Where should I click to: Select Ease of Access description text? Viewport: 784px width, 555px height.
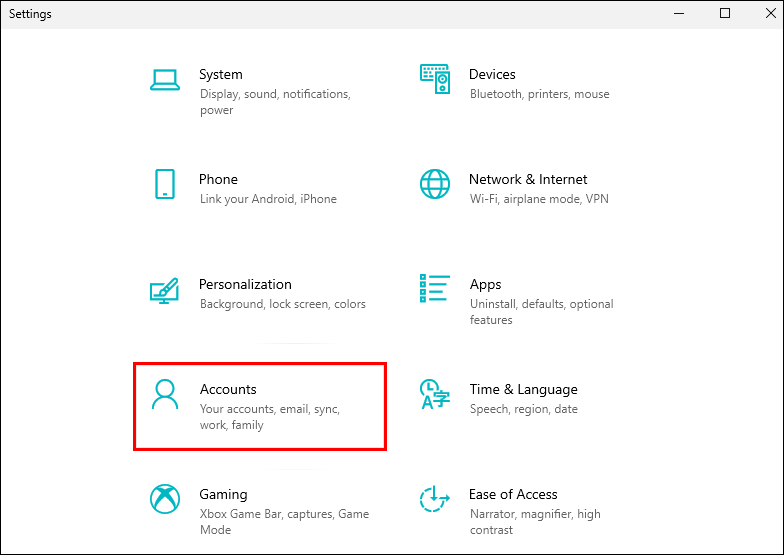pyautogui.click(x=534, y=522)
